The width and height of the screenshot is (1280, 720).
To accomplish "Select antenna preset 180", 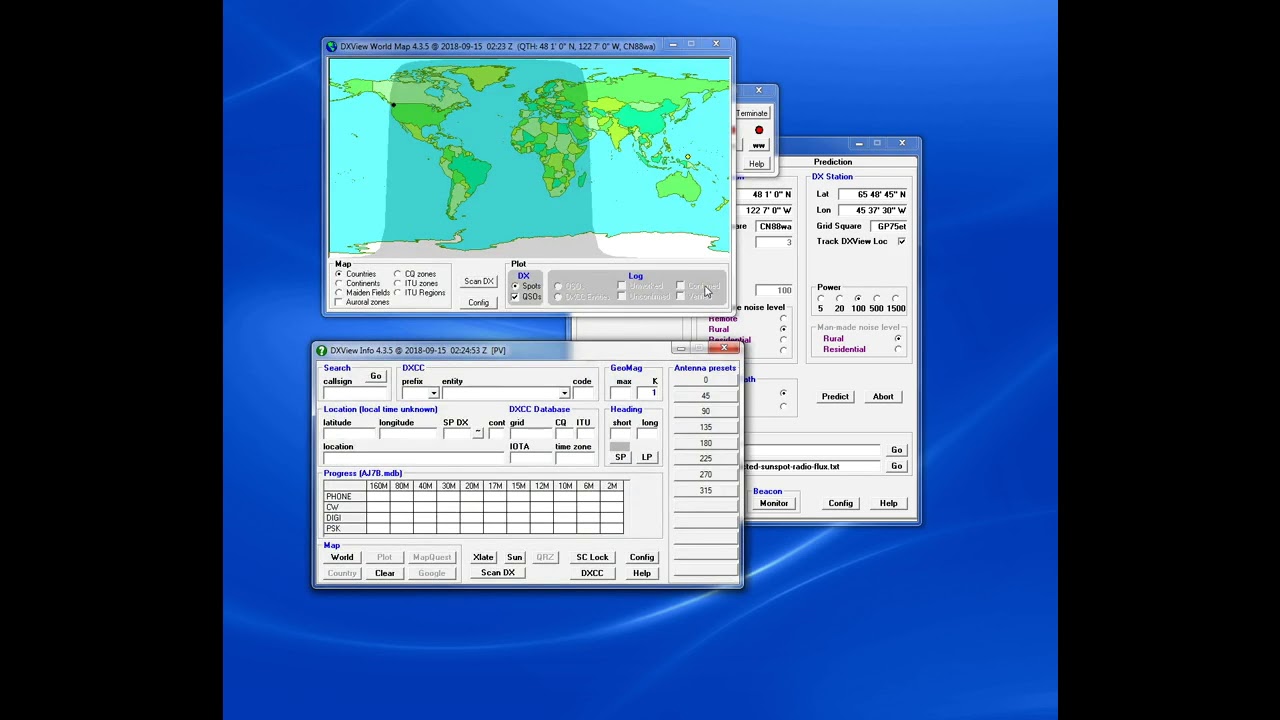I will (x=706, y=443).
